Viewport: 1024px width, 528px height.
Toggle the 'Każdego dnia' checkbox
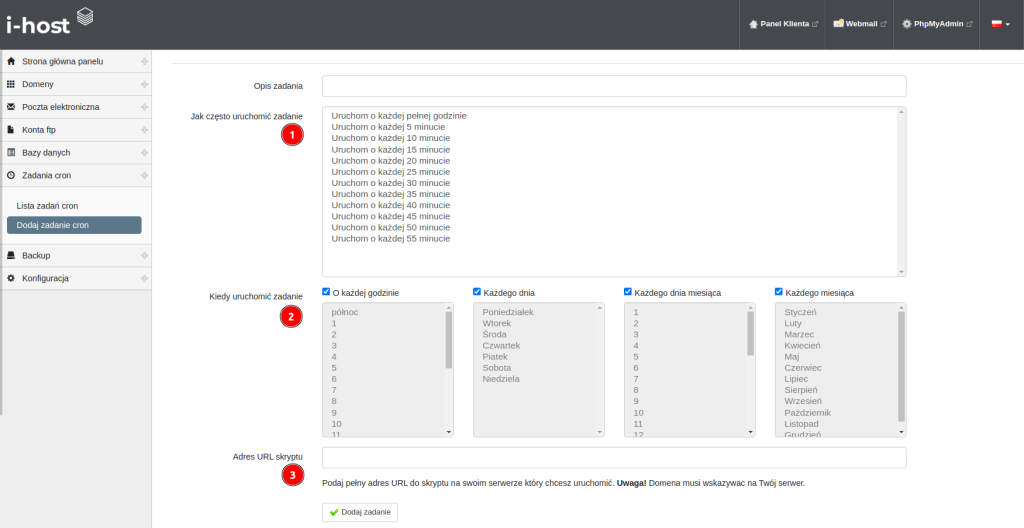[478, 292]
